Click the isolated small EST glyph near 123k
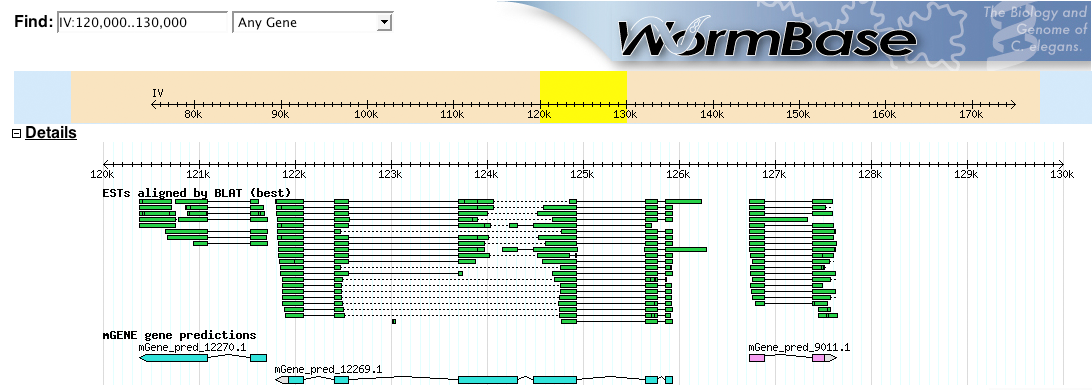 (394, 321)
